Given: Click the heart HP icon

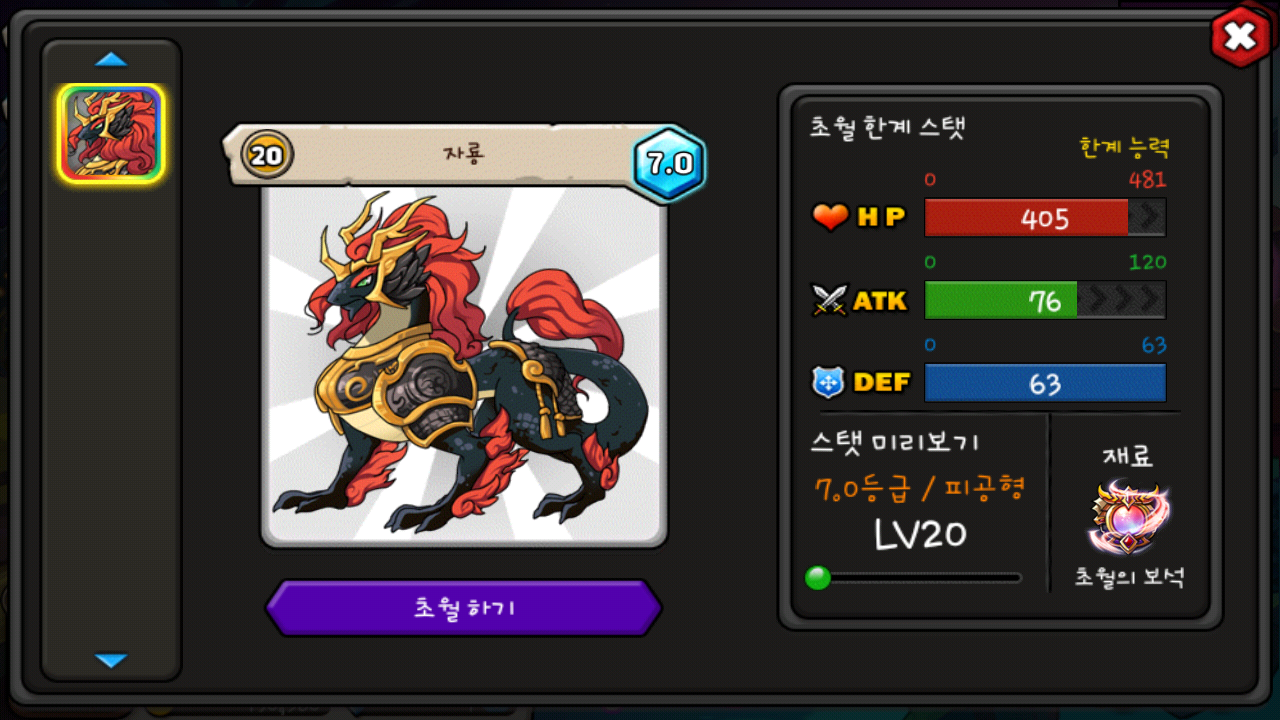Looking at the screenshot, I should [830, 217].
